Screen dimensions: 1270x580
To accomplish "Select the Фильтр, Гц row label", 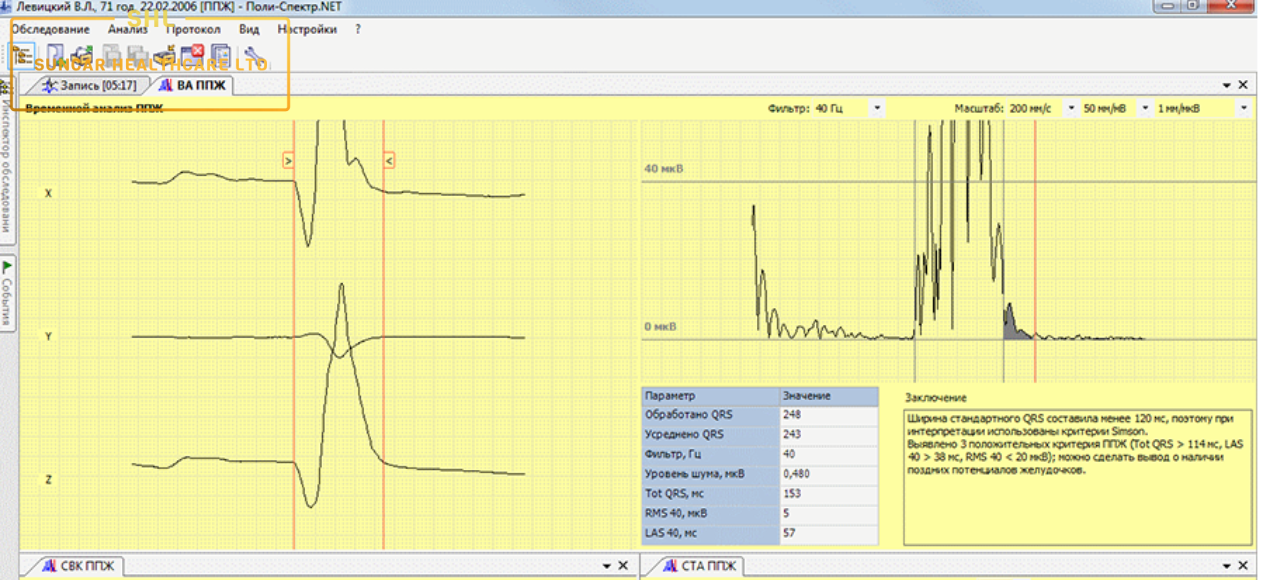I will point(709,454).
